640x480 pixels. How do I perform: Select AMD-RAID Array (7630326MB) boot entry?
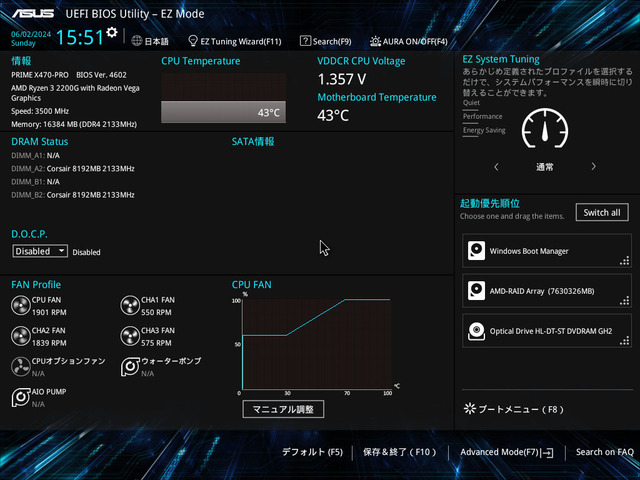pyautogui.click(x=547, y=291)
